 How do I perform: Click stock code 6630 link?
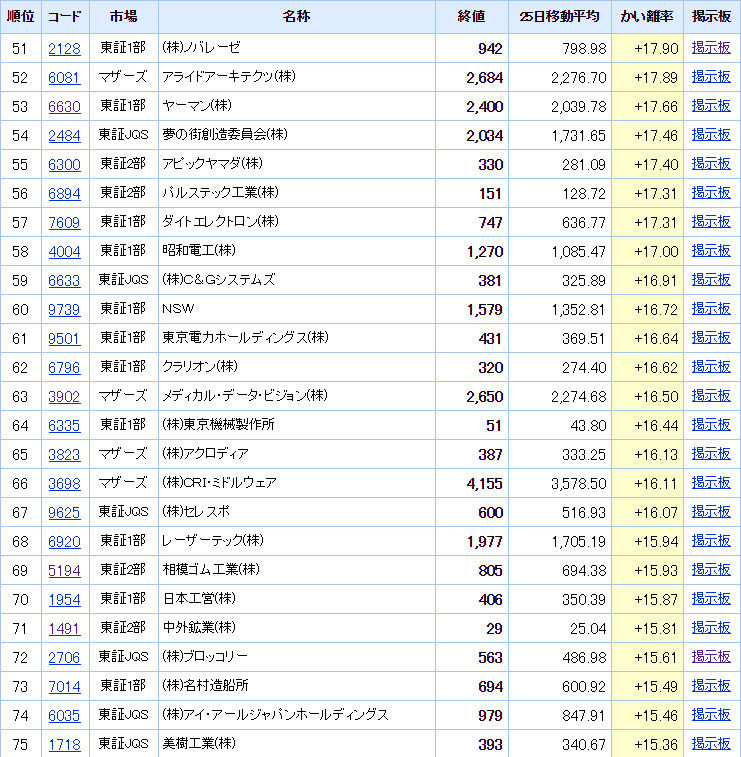pyautogui.click(x=64, y=107)
